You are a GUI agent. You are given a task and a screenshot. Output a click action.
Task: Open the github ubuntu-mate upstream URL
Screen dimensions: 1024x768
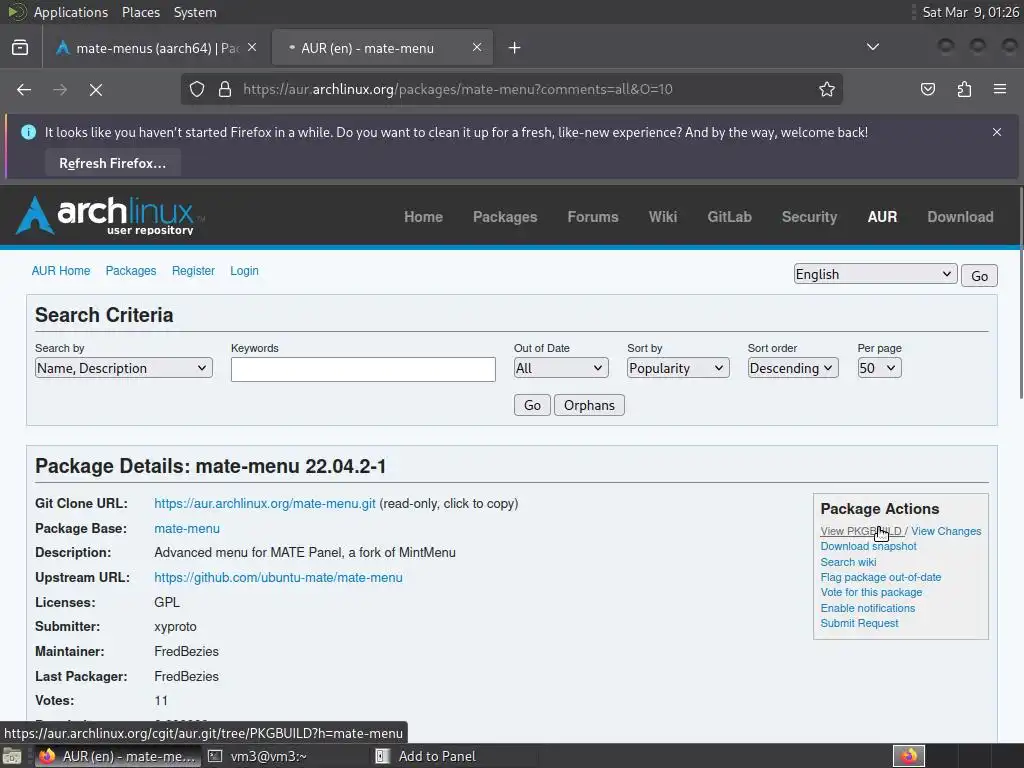(x=278, y=577)
